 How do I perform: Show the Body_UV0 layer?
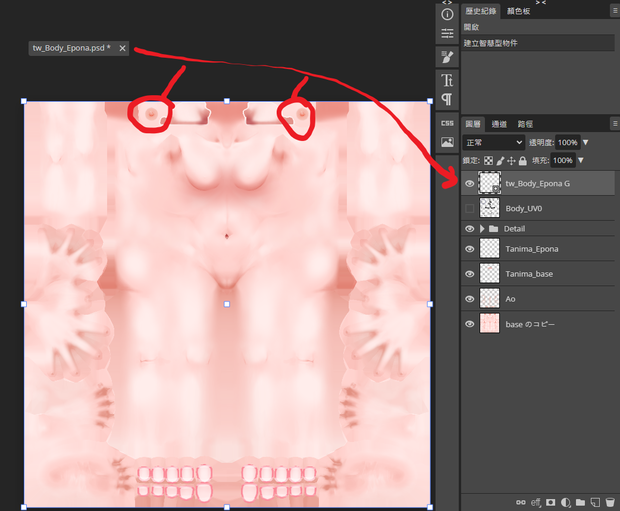pos(469,208)
